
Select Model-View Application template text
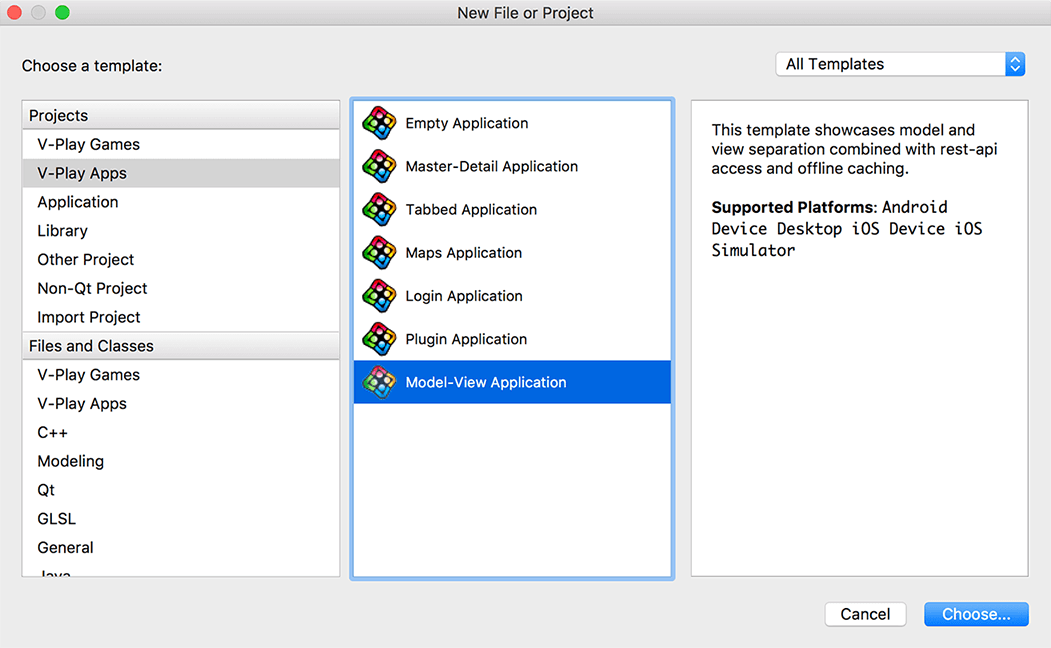pyautogui.click(x=486, y=382)
